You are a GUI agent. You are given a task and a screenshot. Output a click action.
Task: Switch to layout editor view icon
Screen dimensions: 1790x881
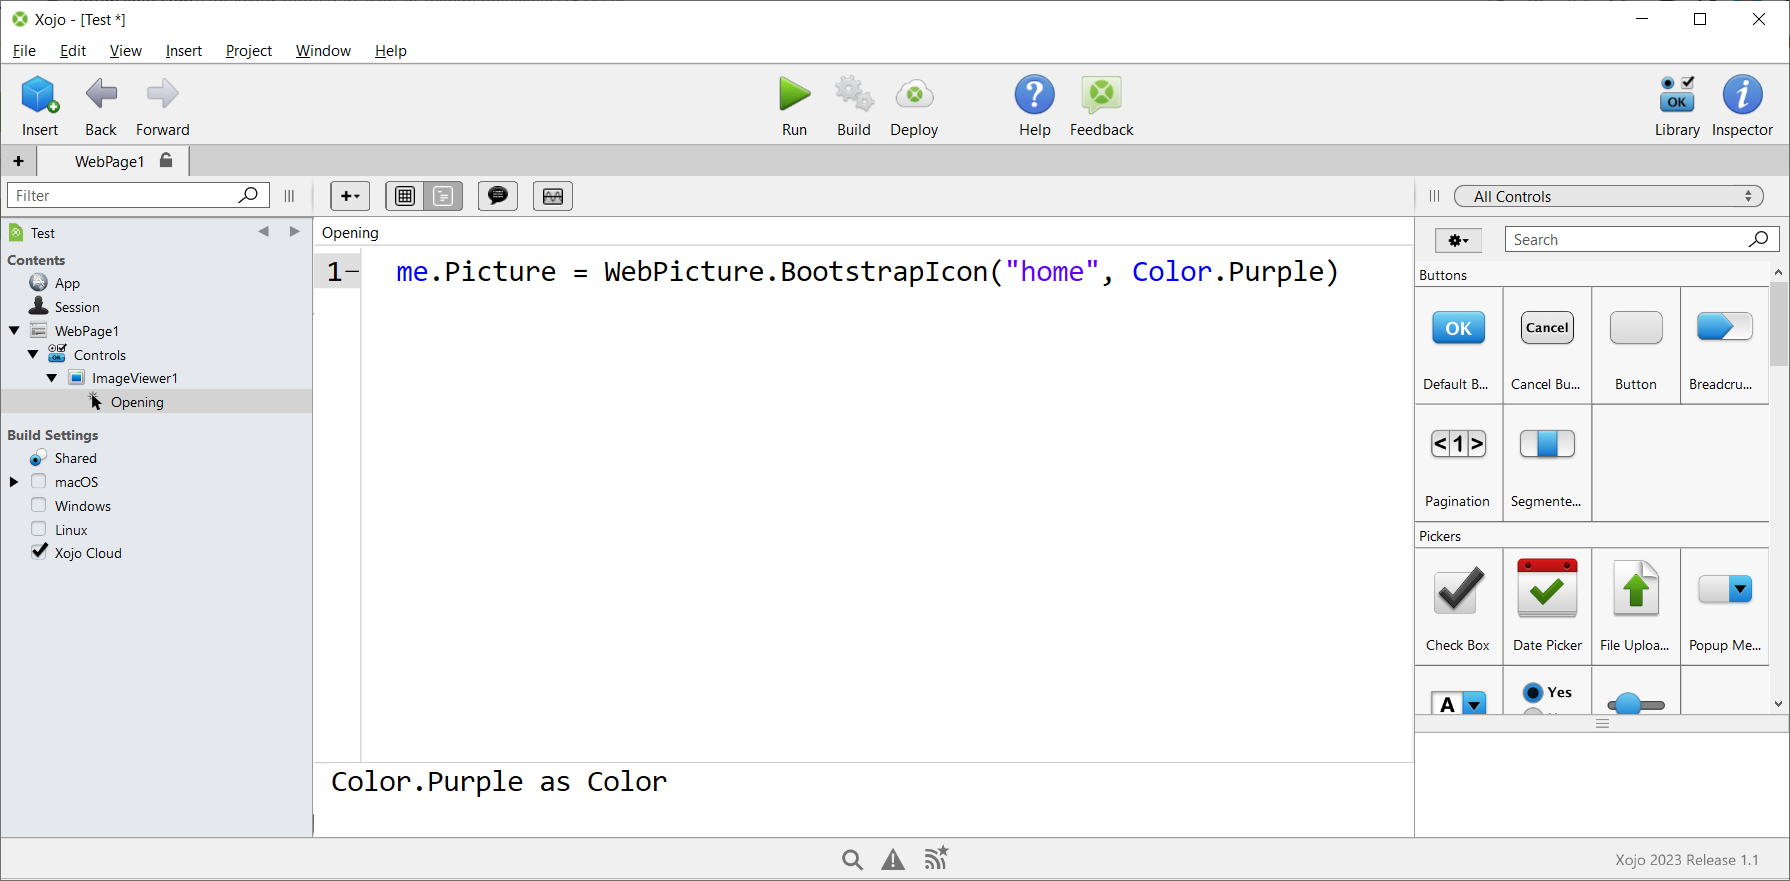coord(405,196)
